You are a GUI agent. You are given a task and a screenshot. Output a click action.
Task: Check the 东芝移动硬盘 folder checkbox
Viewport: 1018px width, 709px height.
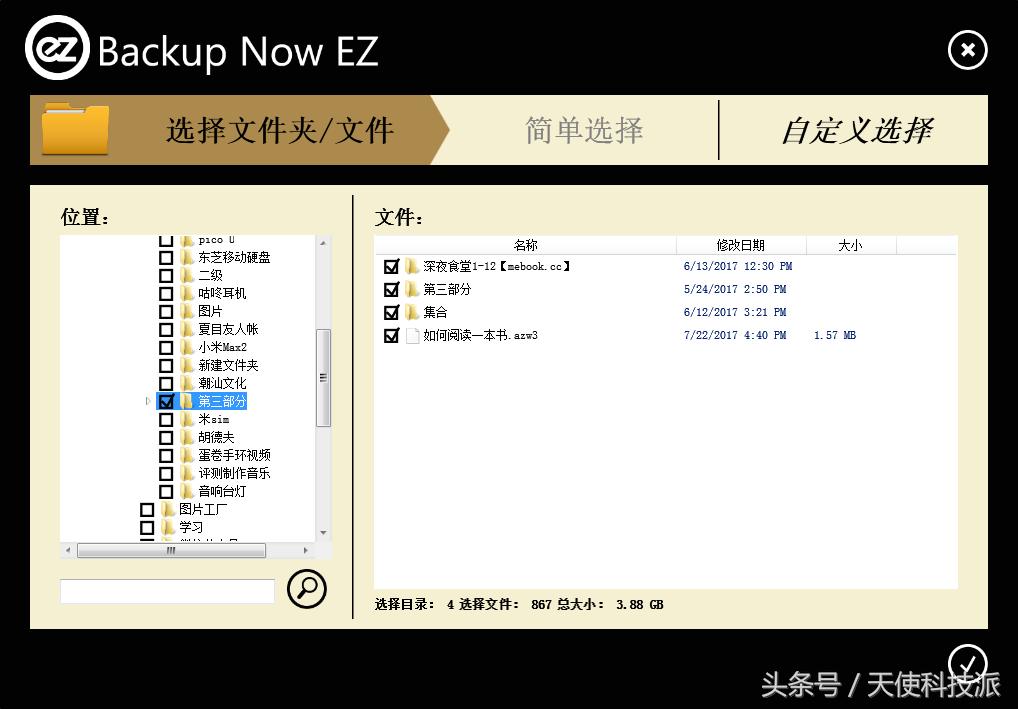pyautogui.click(x=166, y=258)
